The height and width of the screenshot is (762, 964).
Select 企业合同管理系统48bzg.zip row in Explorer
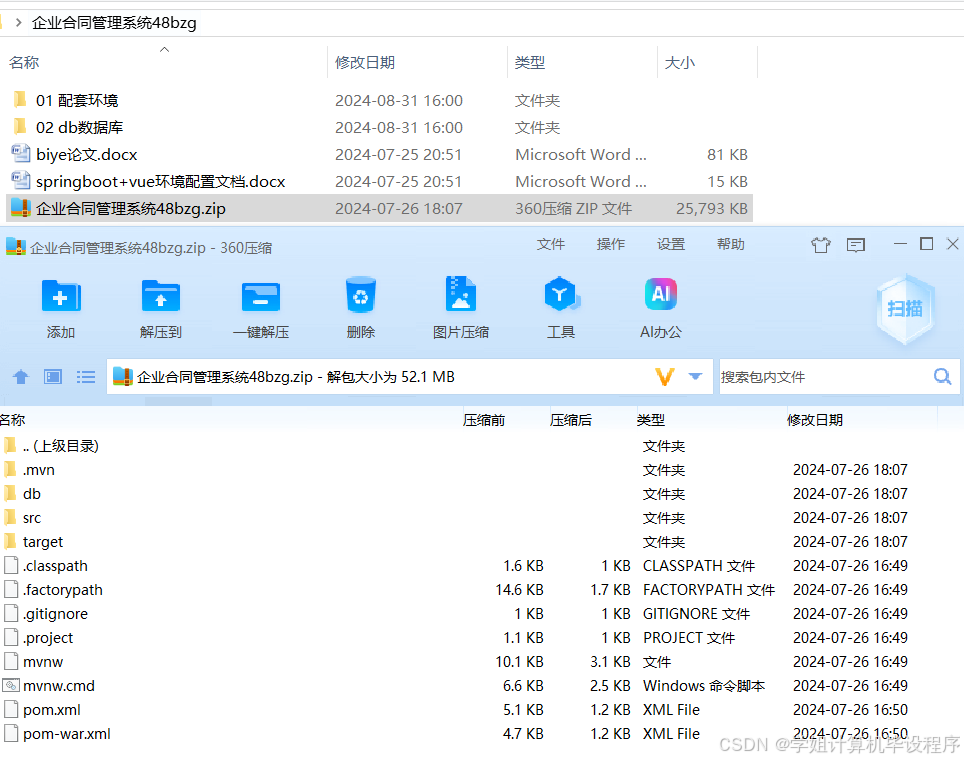(379, 208)
